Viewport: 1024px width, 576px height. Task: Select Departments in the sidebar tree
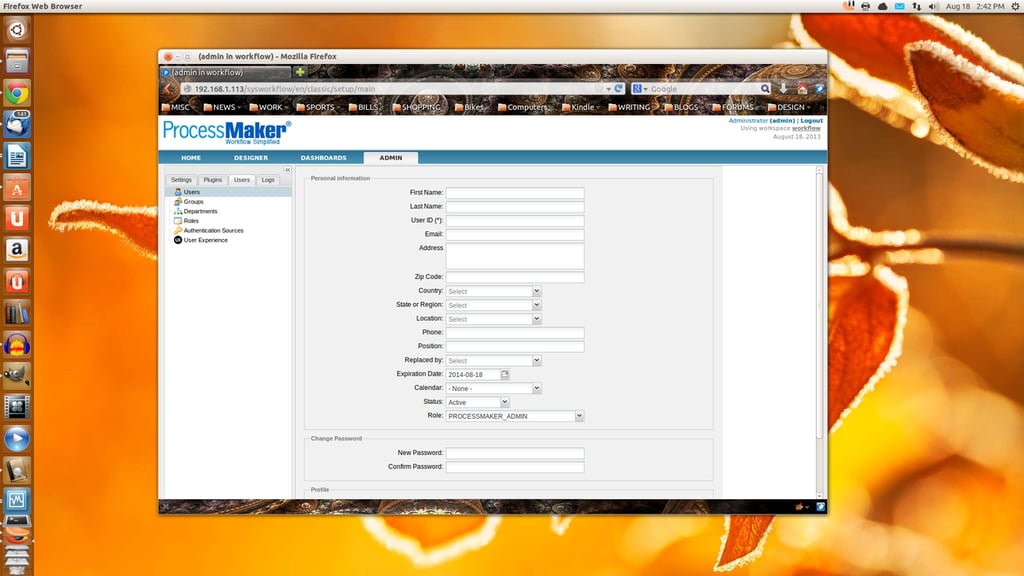[200, 211]
